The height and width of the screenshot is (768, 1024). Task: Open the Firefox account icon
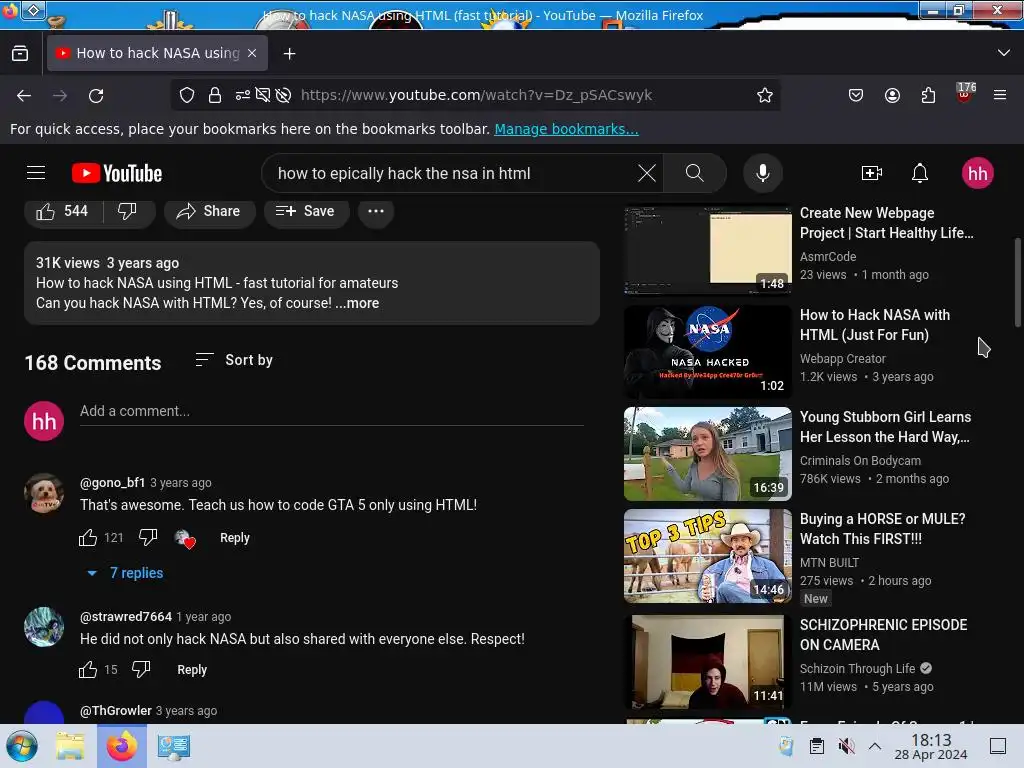(892, 95)
